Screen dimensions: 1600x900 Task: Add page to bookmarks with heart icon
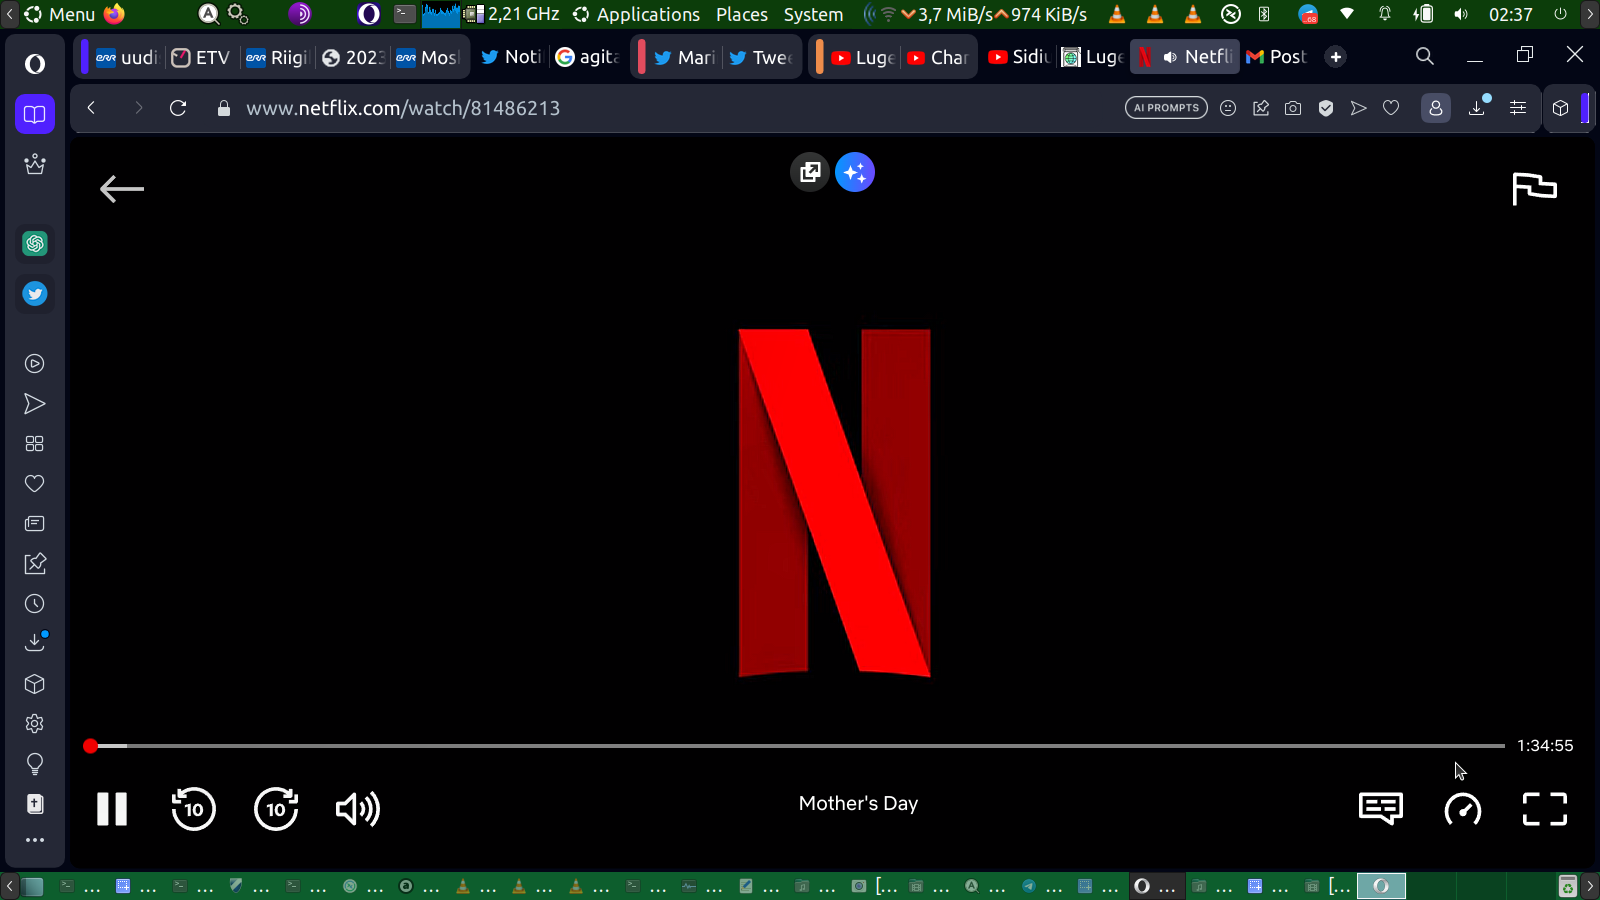[1391, 108]
